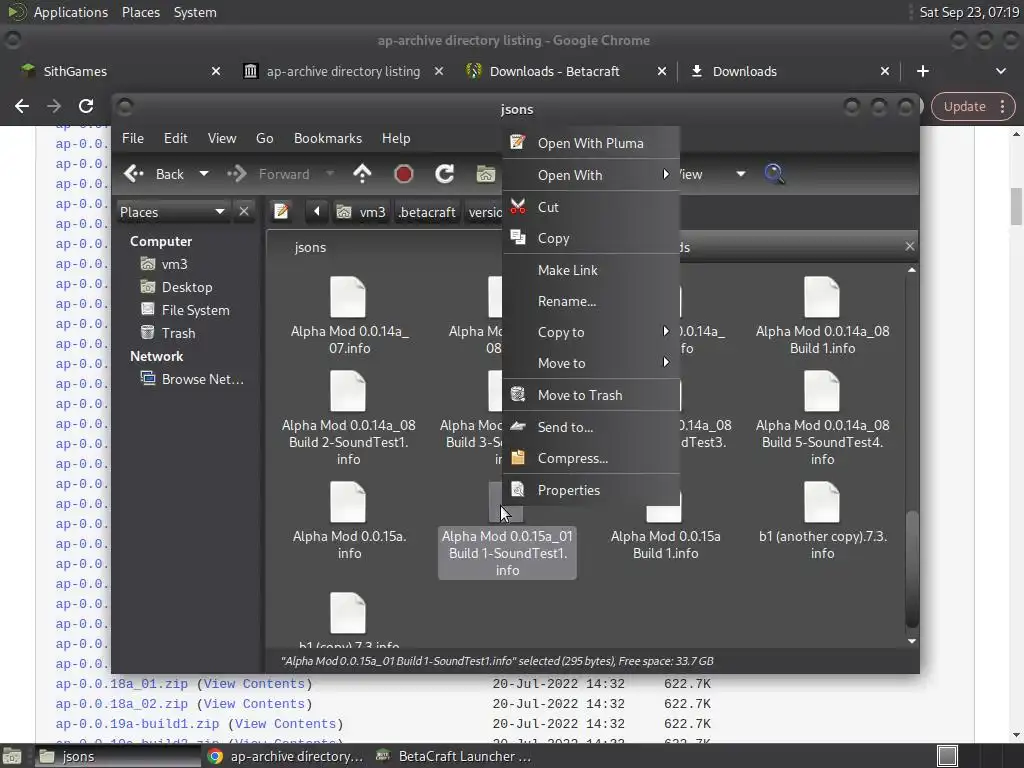This screenshot has height=768, width=1024.
Task: Expand the Open With submenu
Action: click(x=591, y=175)
